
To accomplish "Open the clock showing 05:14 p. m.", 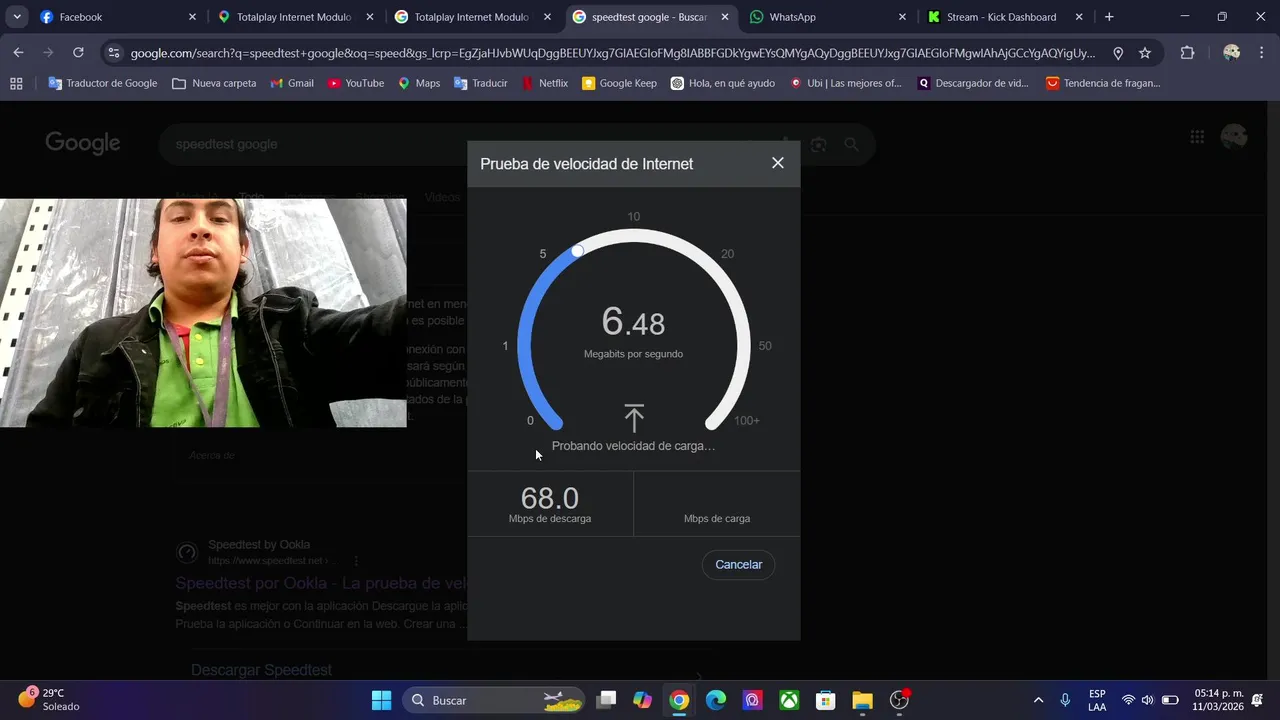I will [x=1218, y=700].
